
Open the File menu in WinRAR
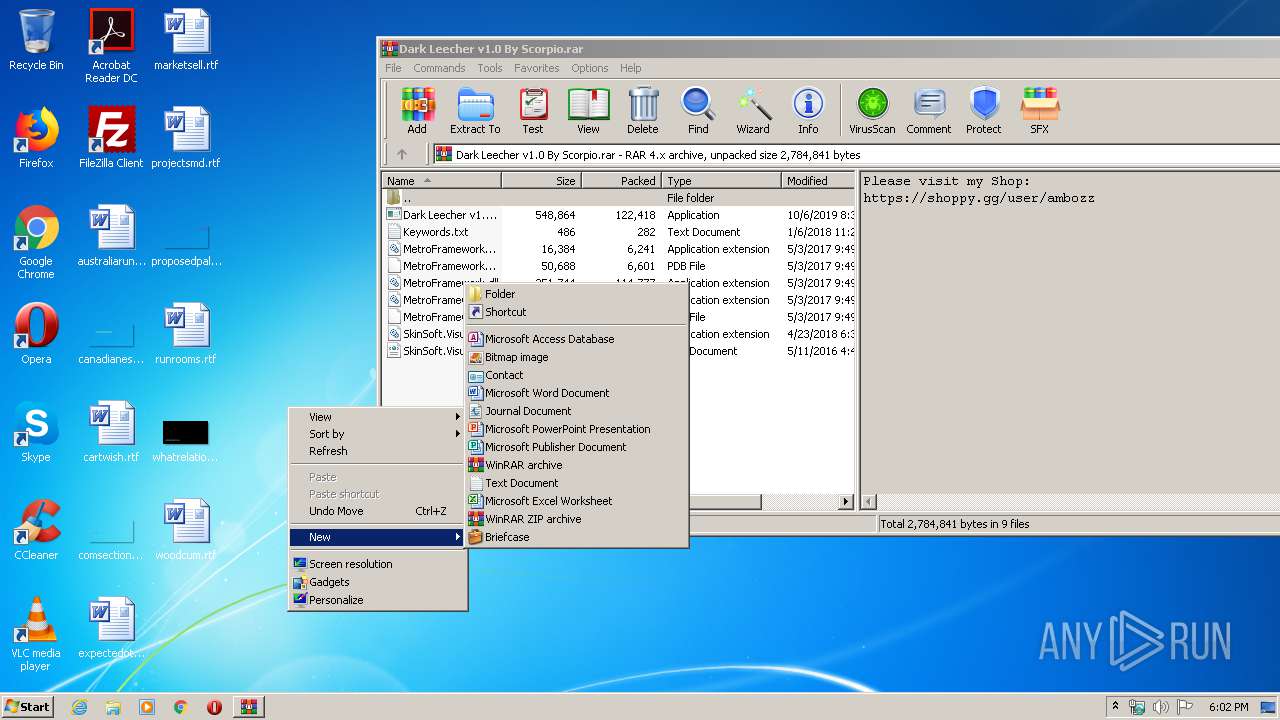pyautogui.click(x=393, y=68)
